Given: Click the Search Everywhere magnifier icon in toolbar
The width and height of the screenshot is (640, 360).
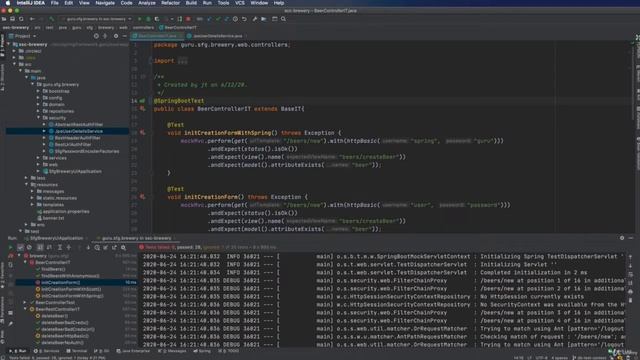Looking at the screenshot, I should (x=283, y=19).
